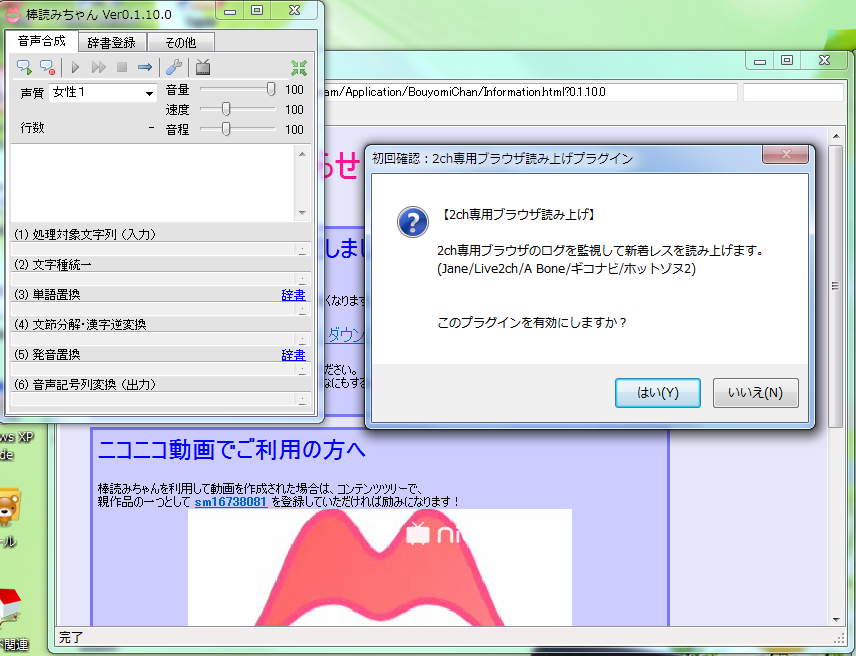The width and height of the screenshot is (856, 656).
Task: Click the 音程 value 100
Action: click(x=294, y=129)
